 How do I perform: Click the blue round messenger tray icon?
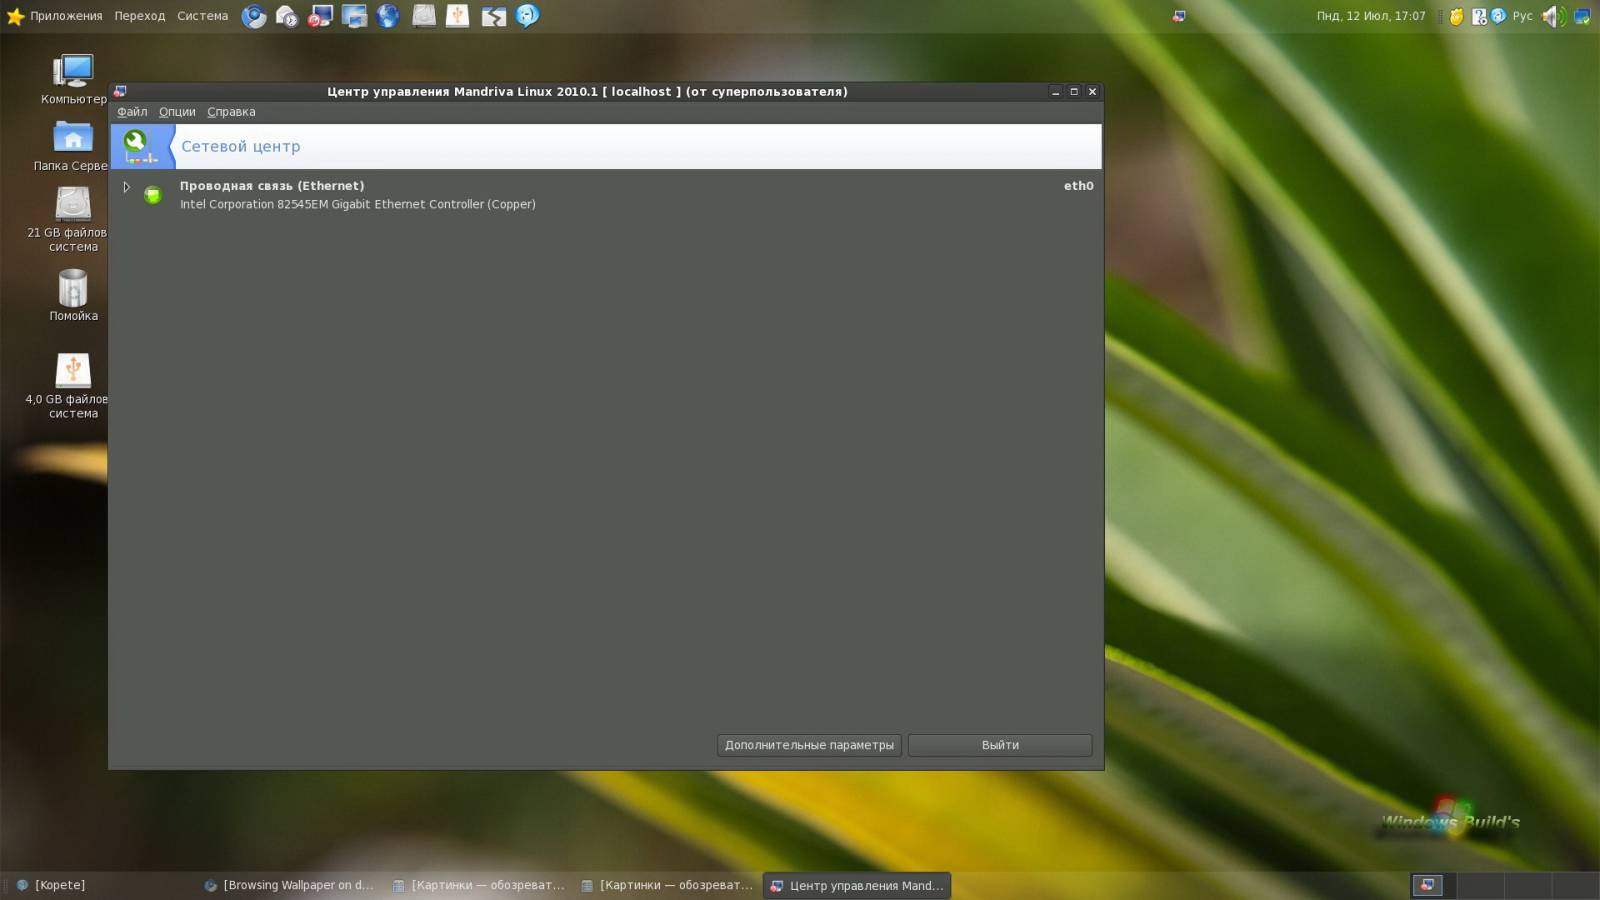pos(1498,16)
